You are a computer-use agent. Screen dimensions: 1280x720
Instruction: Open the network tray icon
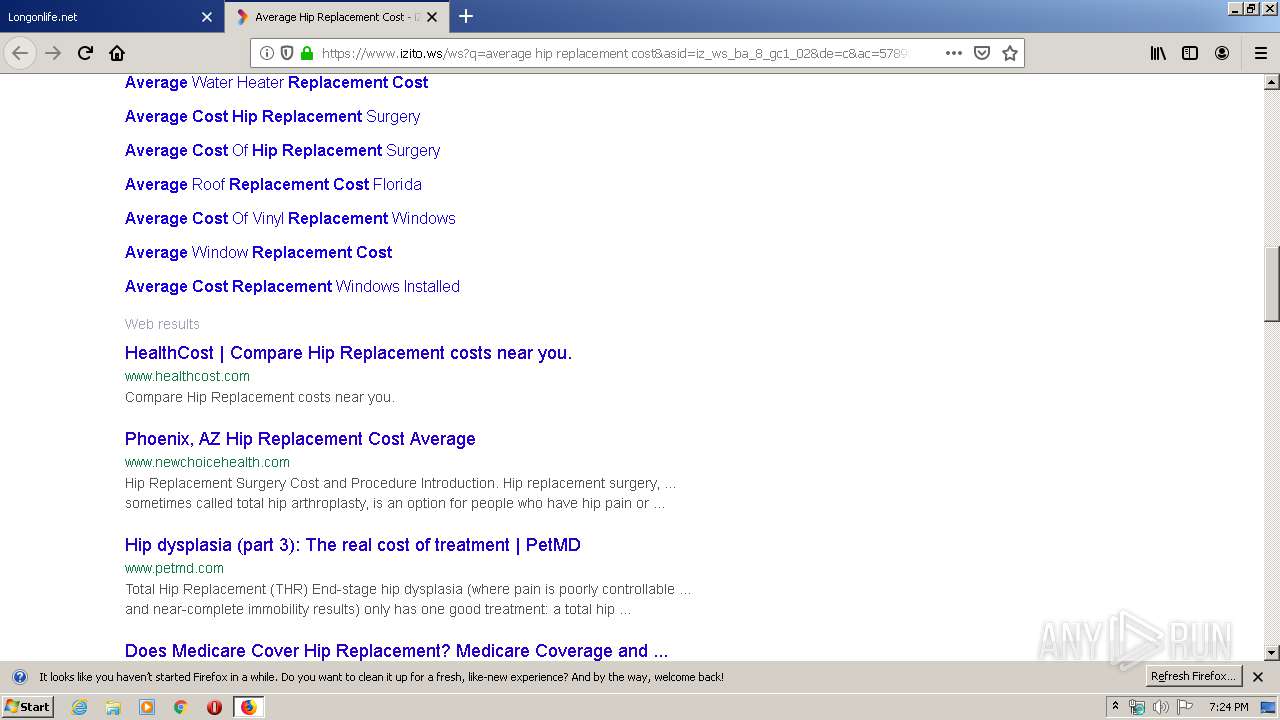click(1137, 707)
